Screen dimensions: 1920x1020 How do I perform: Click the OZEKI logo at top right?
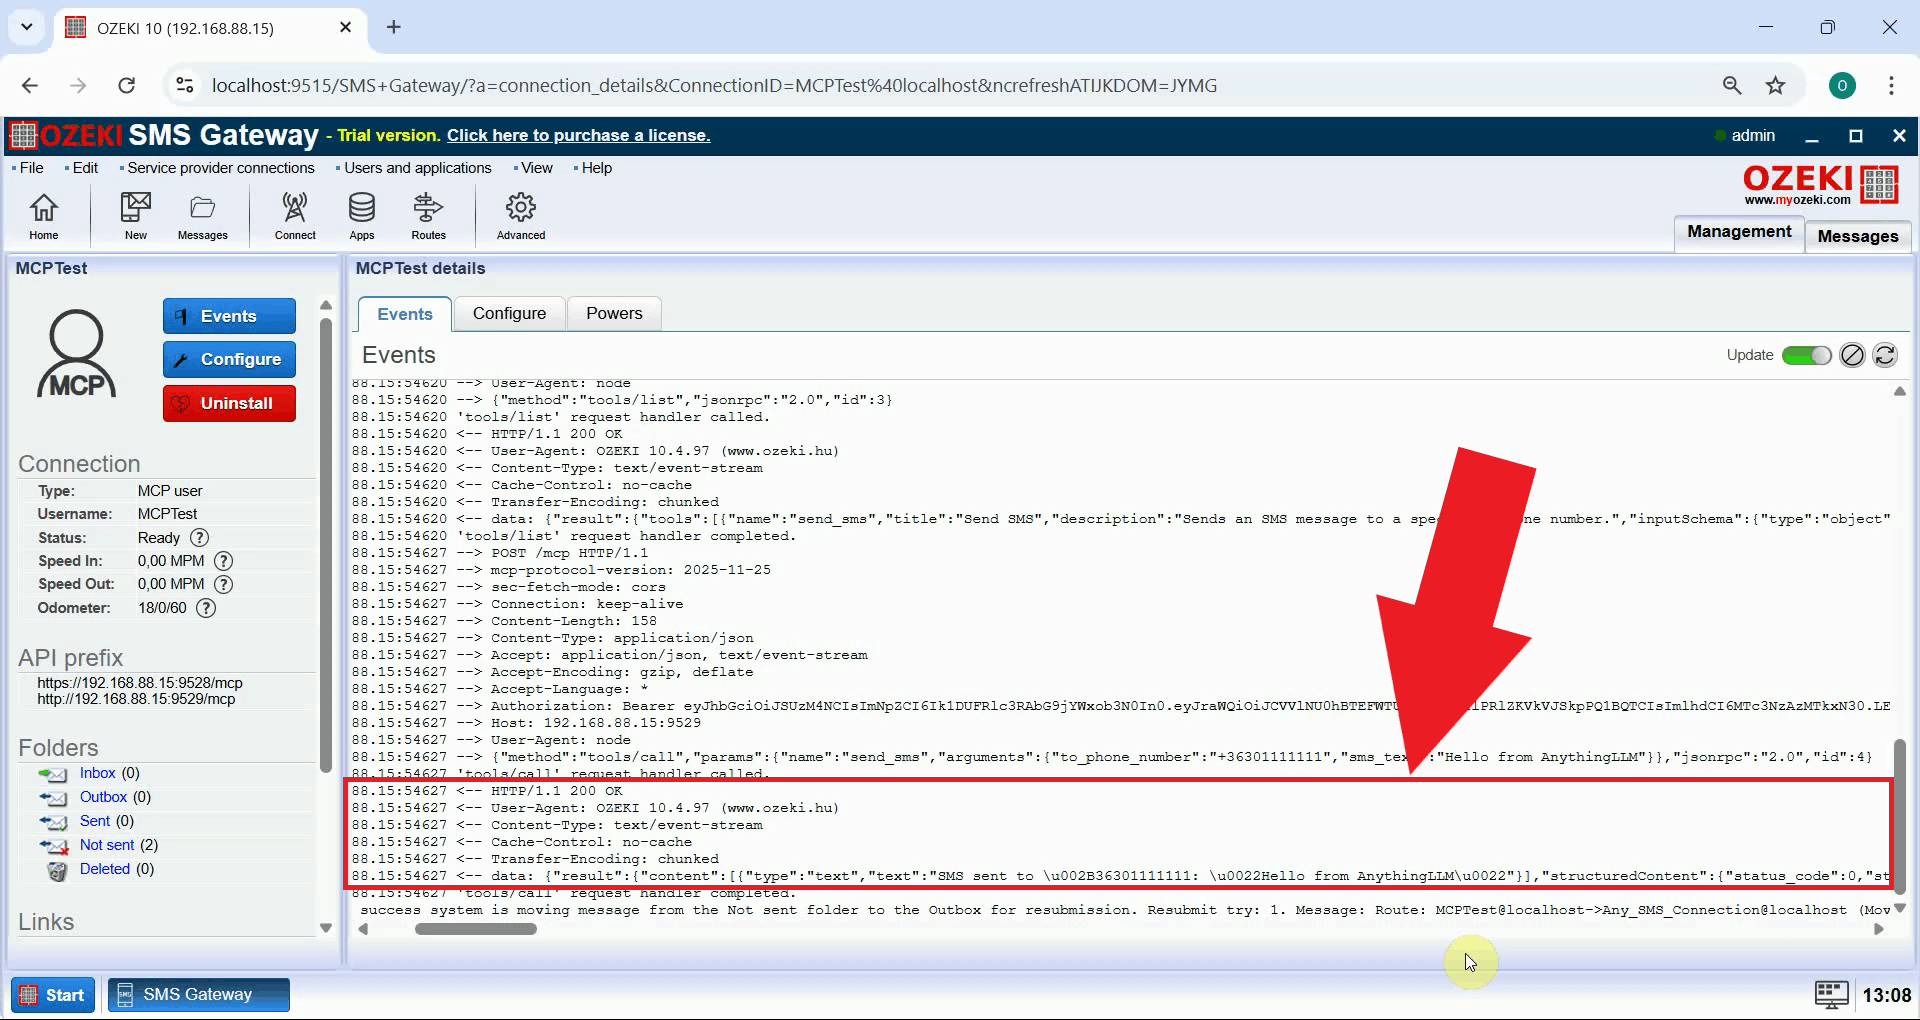1821,185
